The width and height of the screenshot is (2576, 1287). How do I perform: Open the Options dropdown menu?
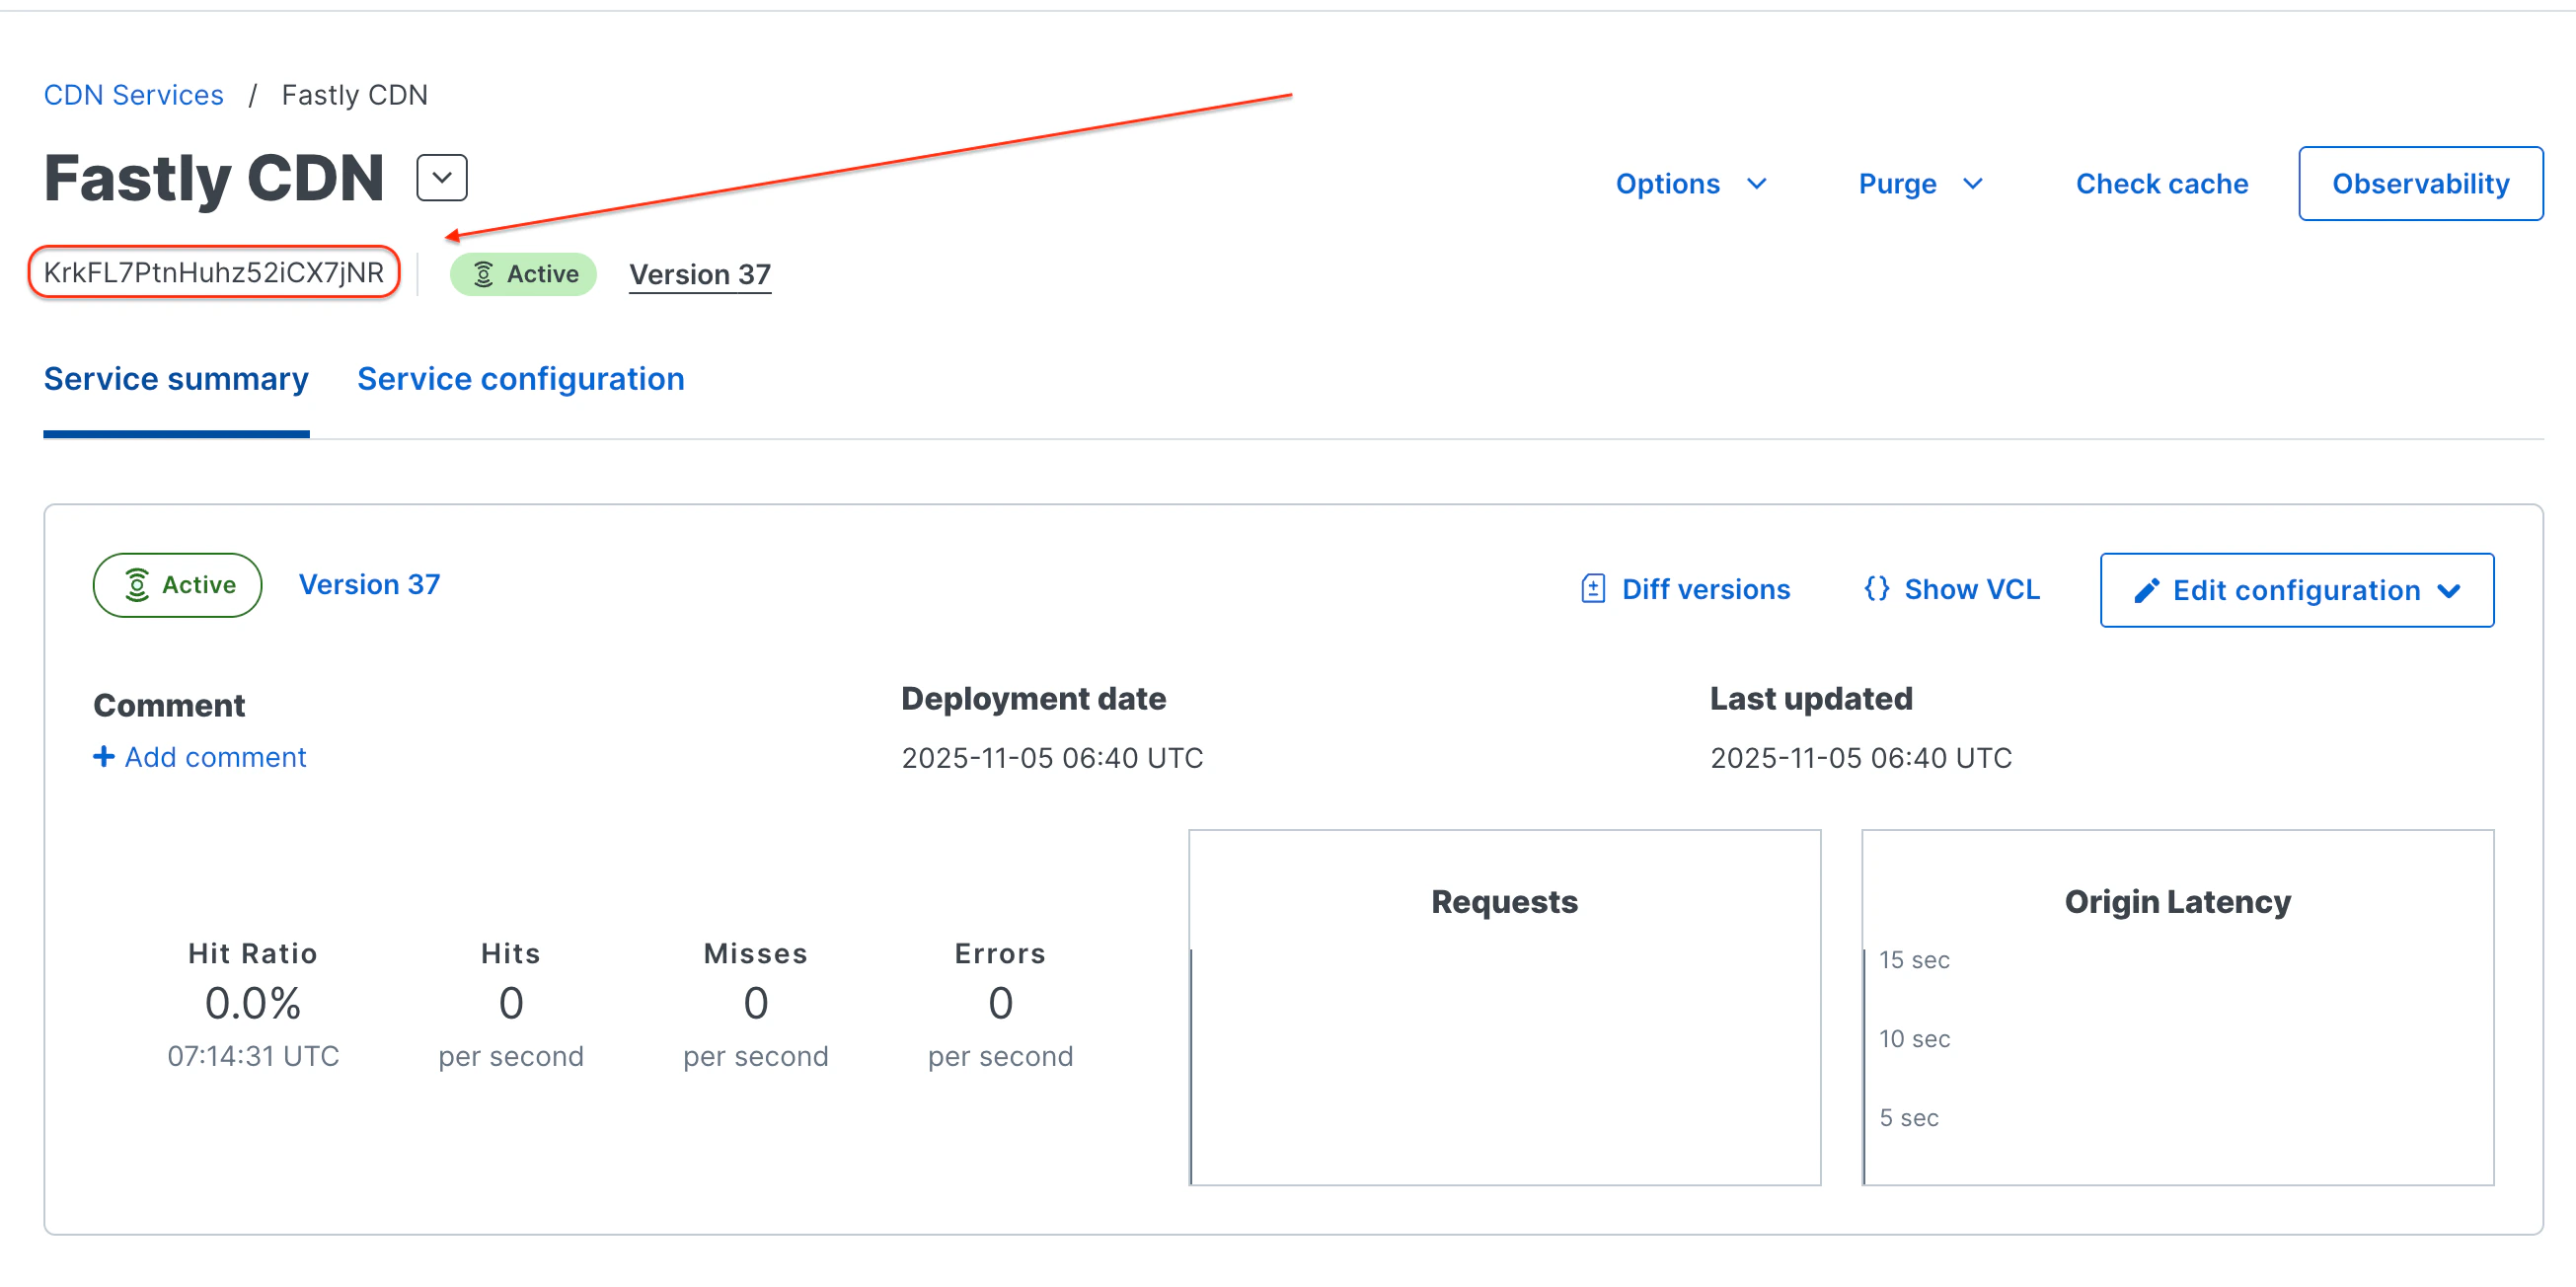click(x=1690, y=184)
